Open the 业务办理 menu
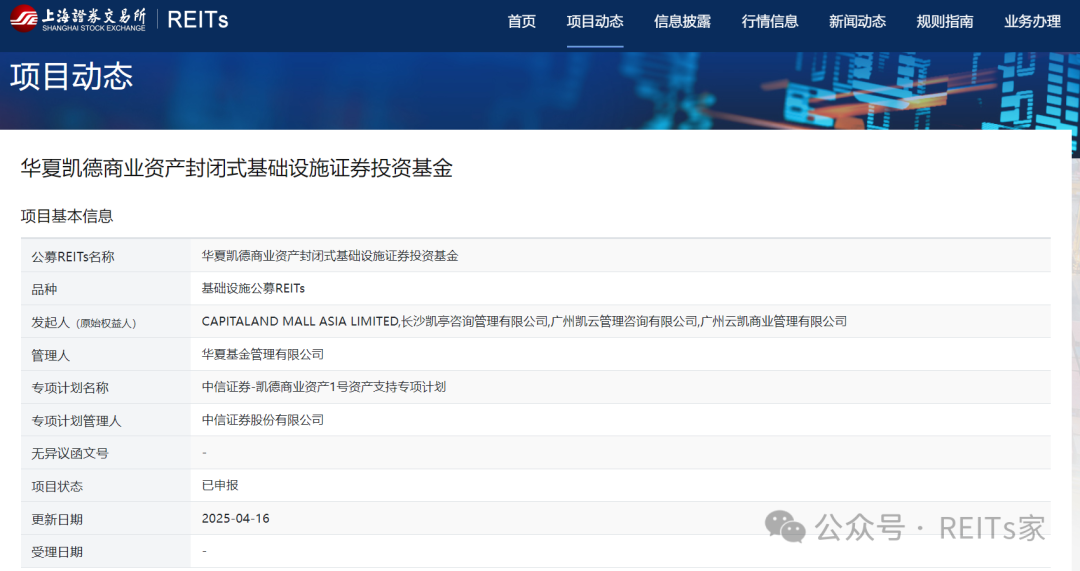Viewport: 1080px width, 571px height. (x=1032, y=21)
